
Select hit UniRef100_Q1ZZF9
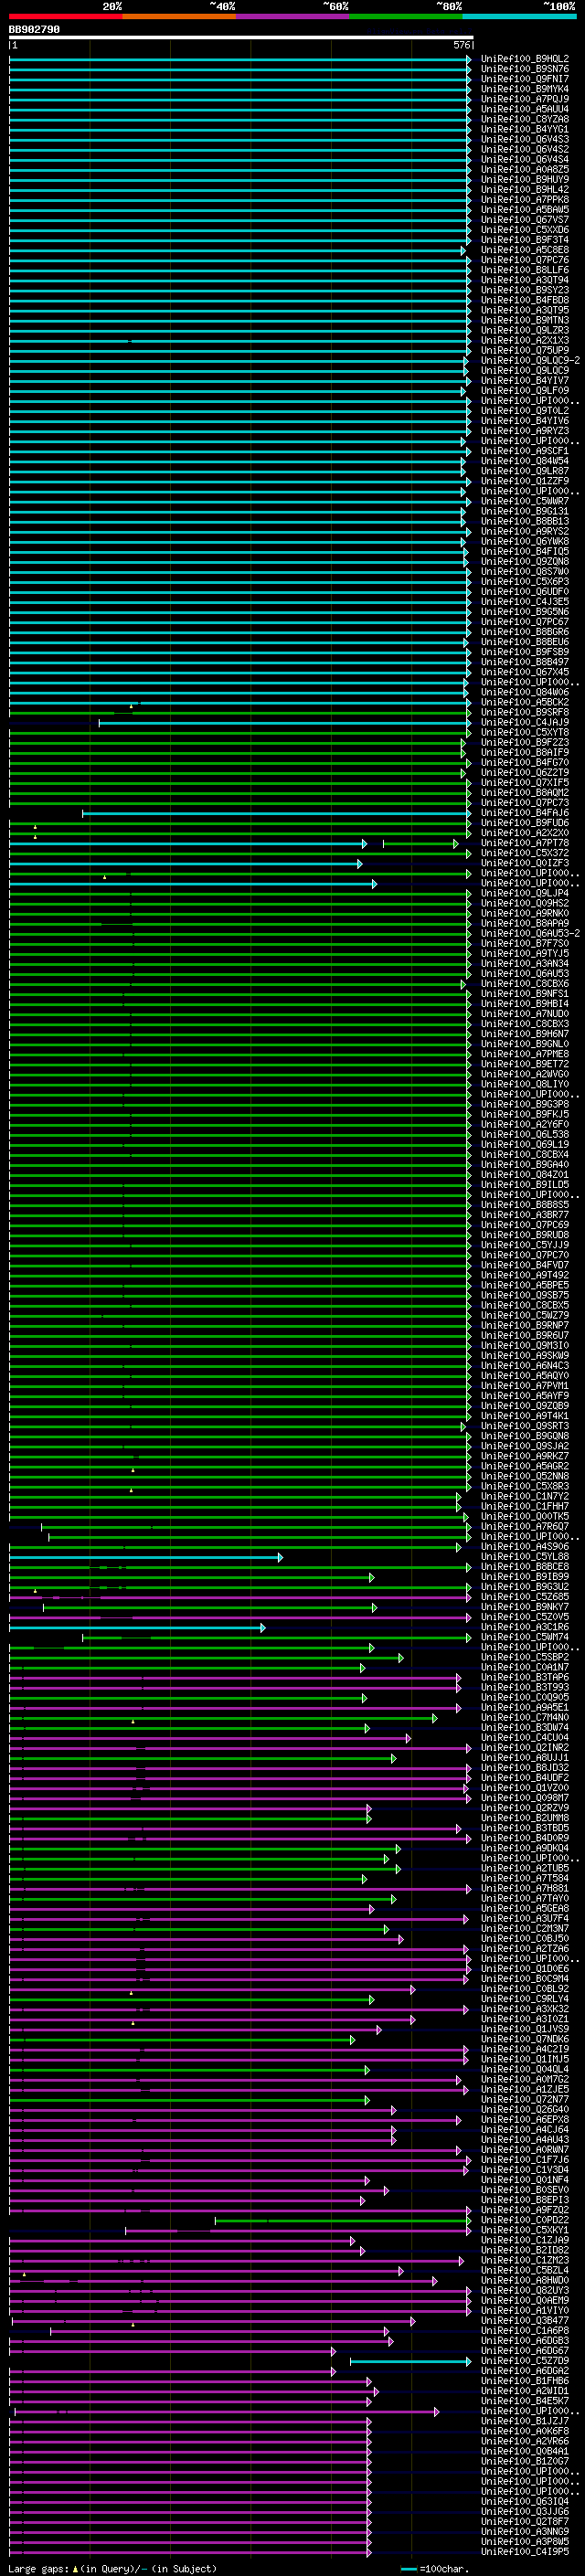[525, 481]
